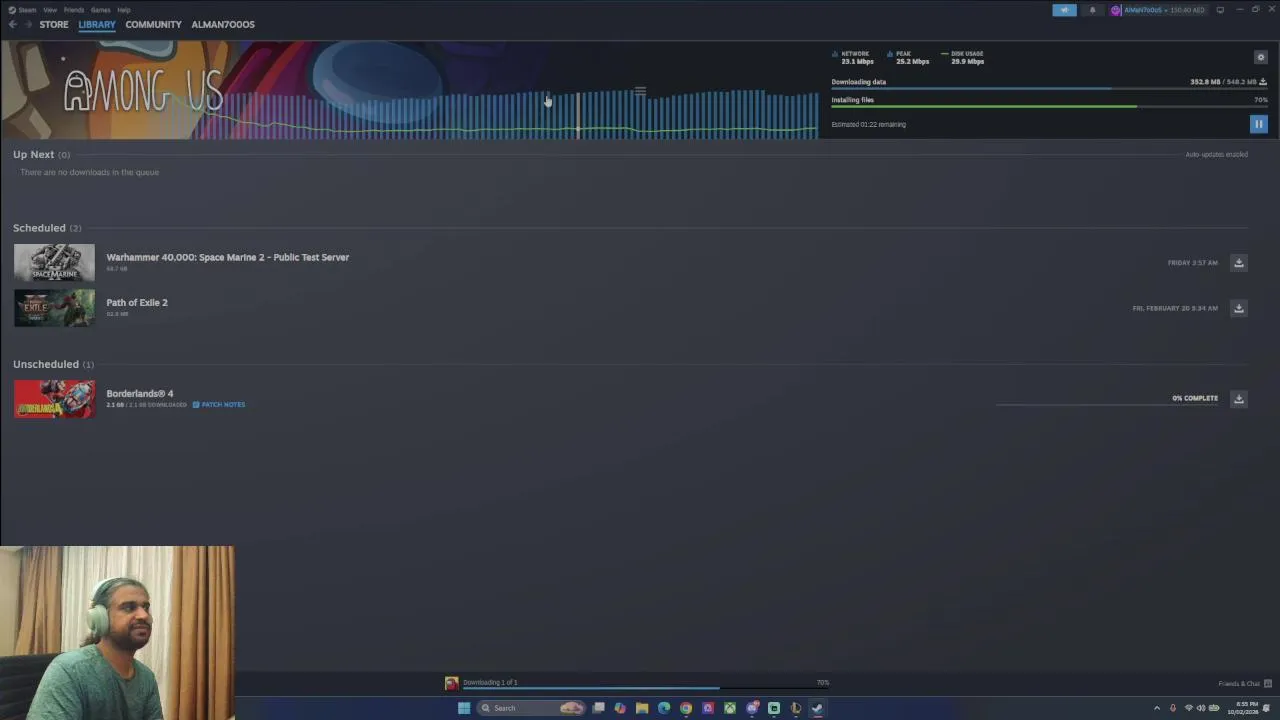Click the announcements megaphone button
This screenshot has height=720, width=1280.
point(1064,10)
